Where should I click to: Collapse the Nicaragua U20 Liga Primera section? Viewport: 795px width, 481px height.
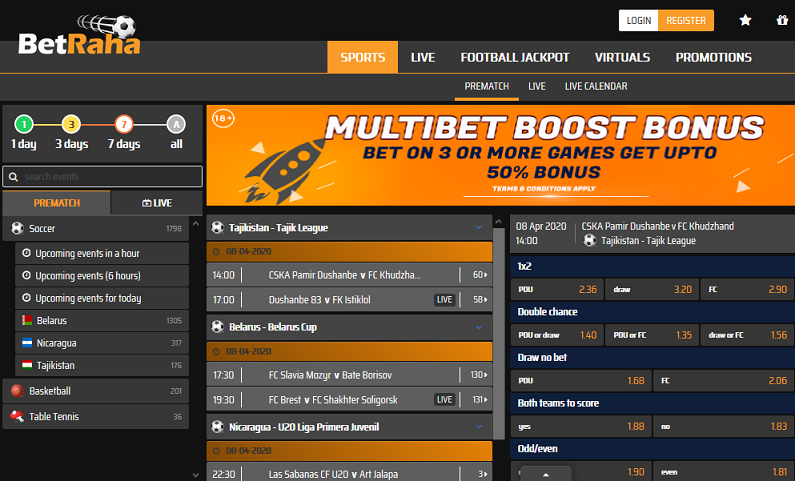(479, 427)
